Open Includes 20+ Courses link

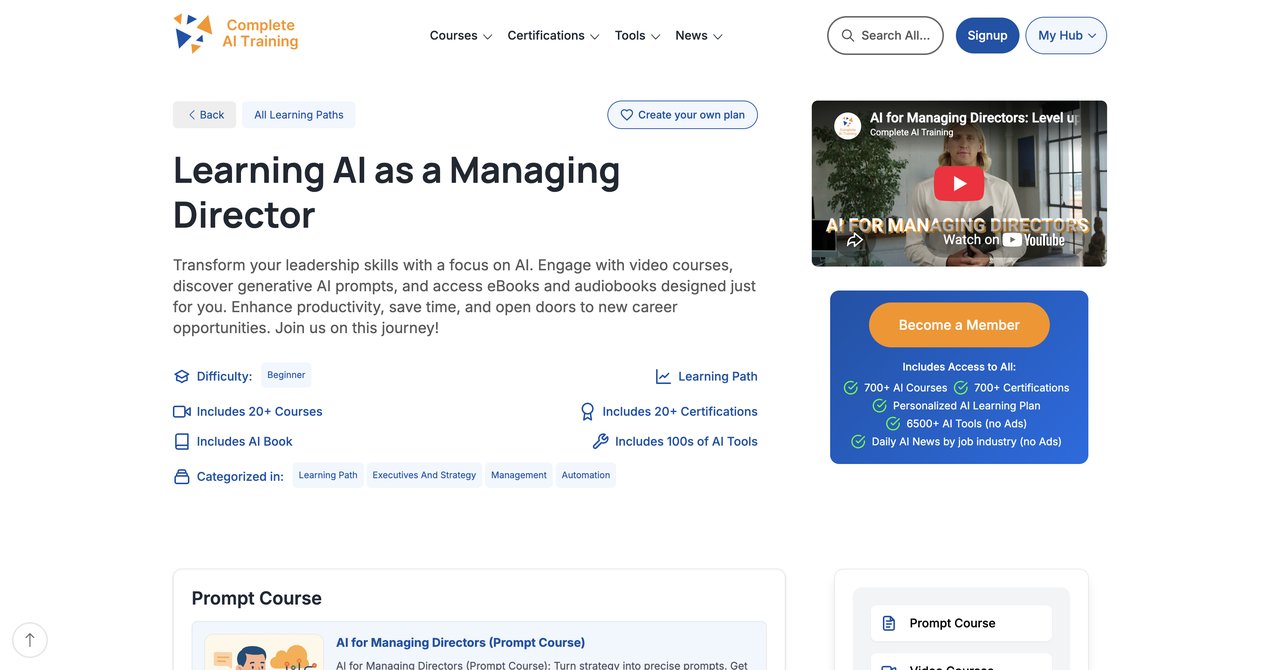pos(259,412)
